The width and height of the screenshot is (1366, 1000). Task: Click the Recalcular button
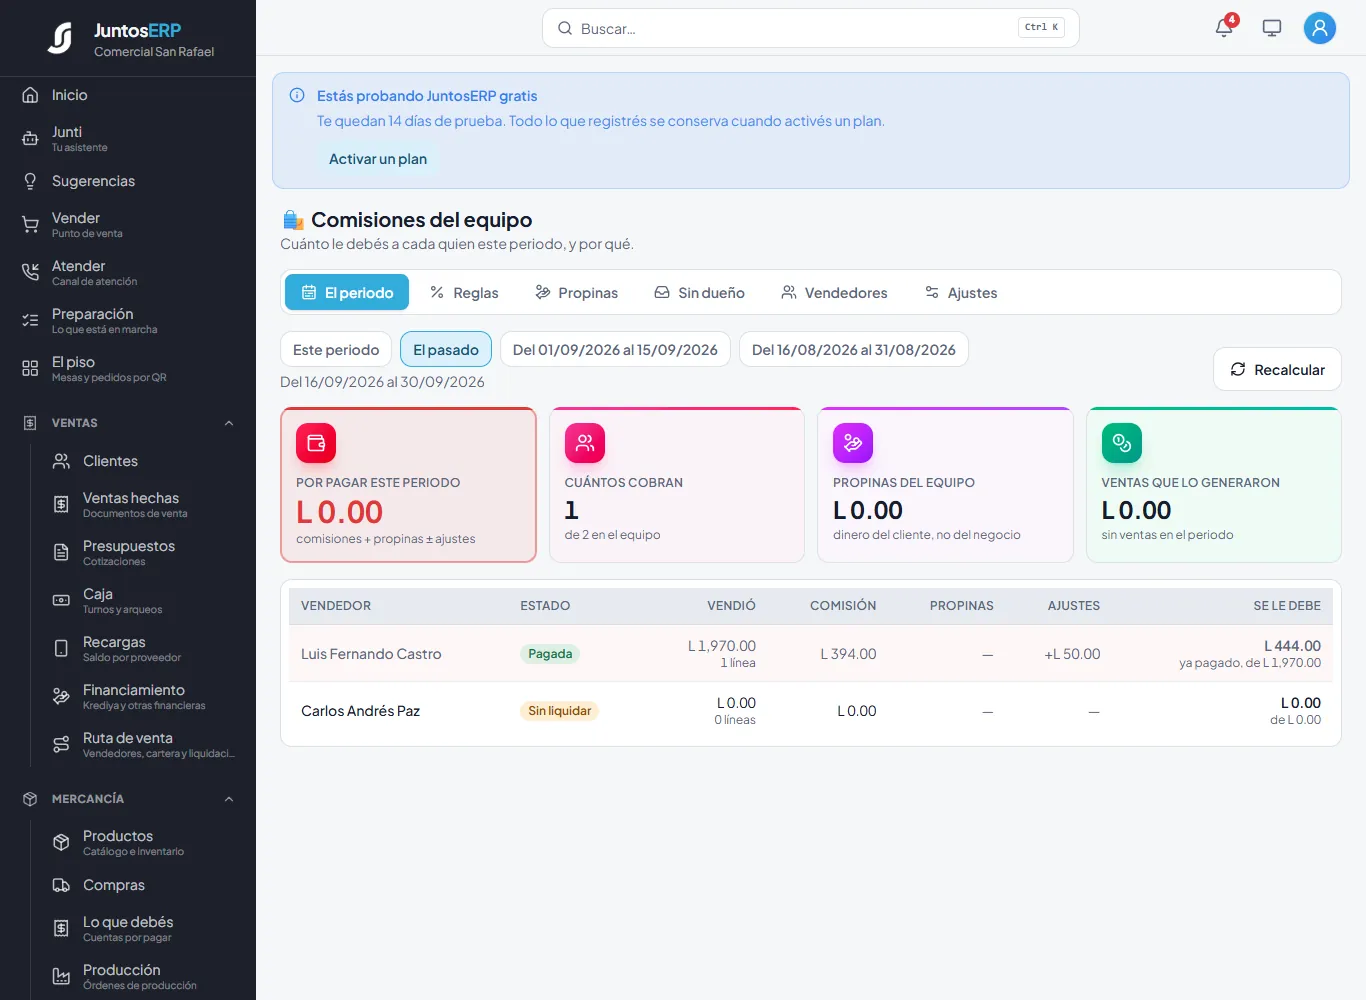click(x=1277, y=370)
